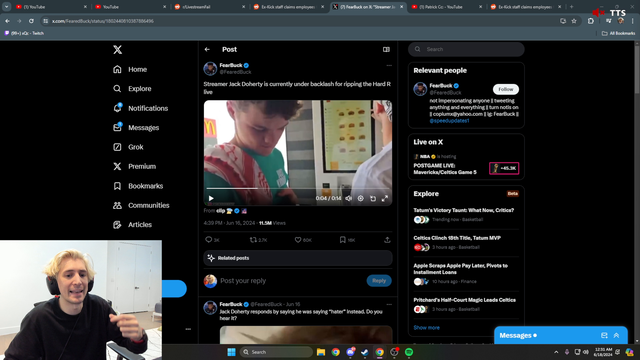Switch to Patrick Cc YouTube tab

pyautogui.click(x=447, y=7)
